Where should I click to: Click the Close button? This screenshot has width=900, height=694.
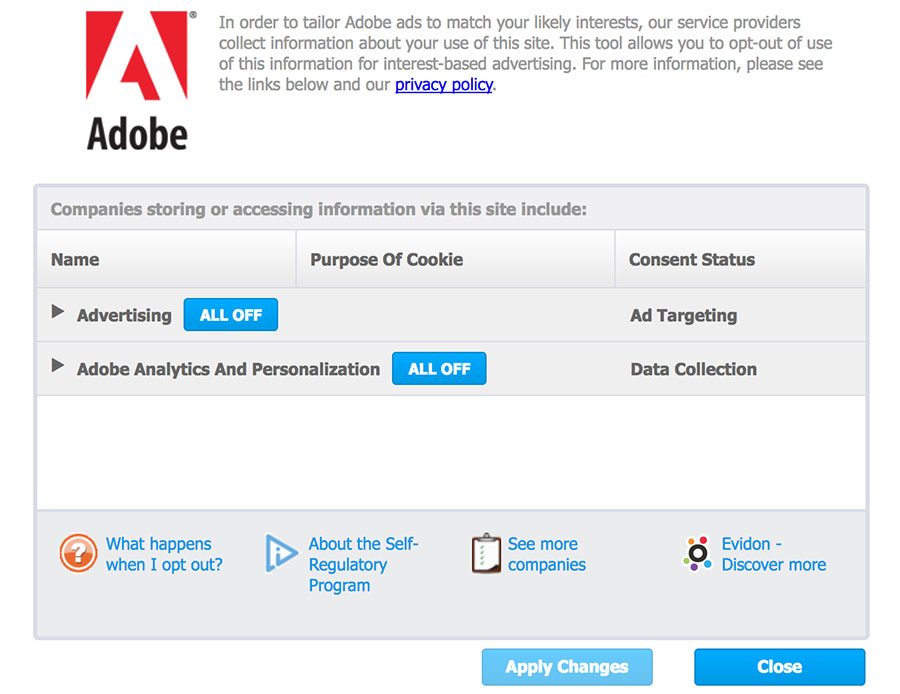point(779,667)
